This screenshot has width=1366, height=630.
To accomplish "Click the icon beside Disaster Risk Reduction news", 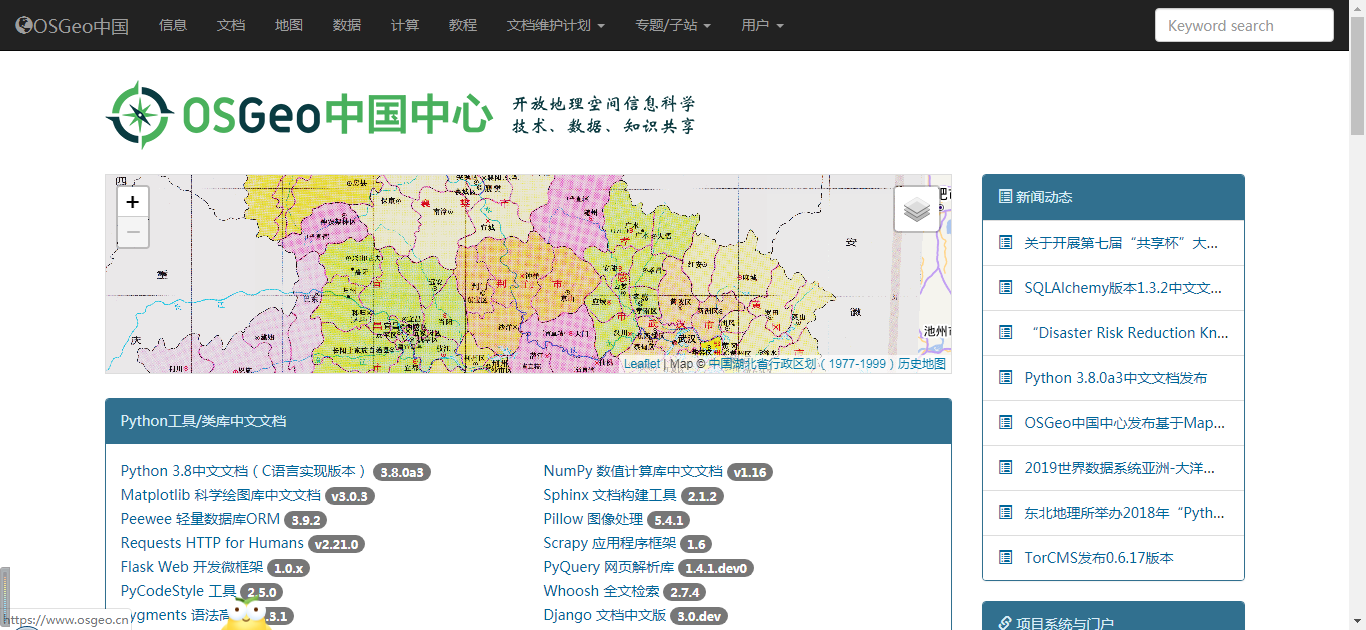I will (x=1005, y=333).
